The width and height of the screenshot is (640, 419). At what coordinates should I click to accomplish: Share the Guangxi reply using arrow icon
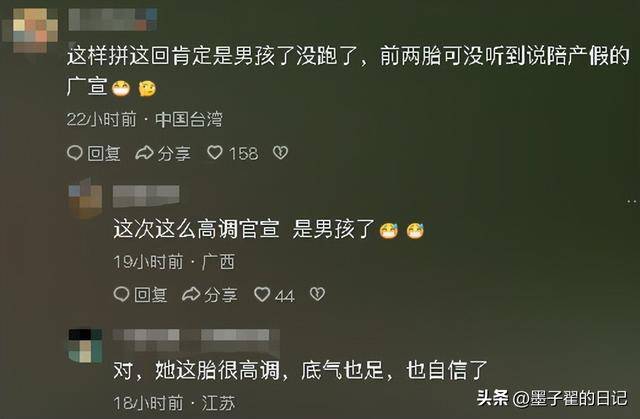click(x=191, y=294)
